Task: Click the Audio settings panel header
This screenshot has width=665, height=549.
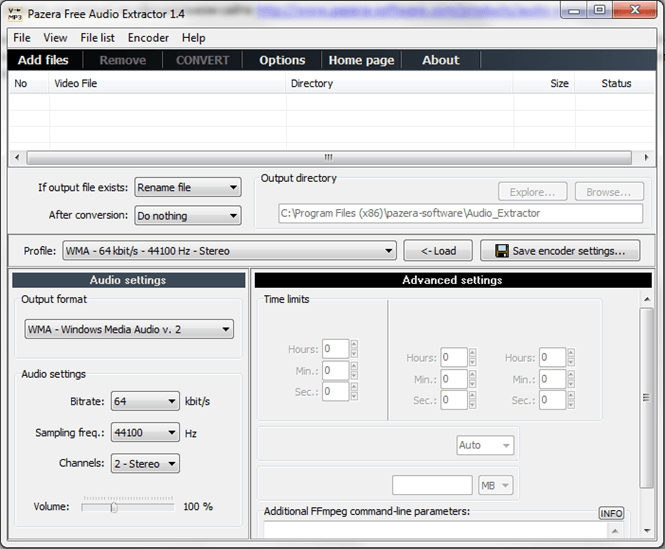Action: click(x=129, y=280)
